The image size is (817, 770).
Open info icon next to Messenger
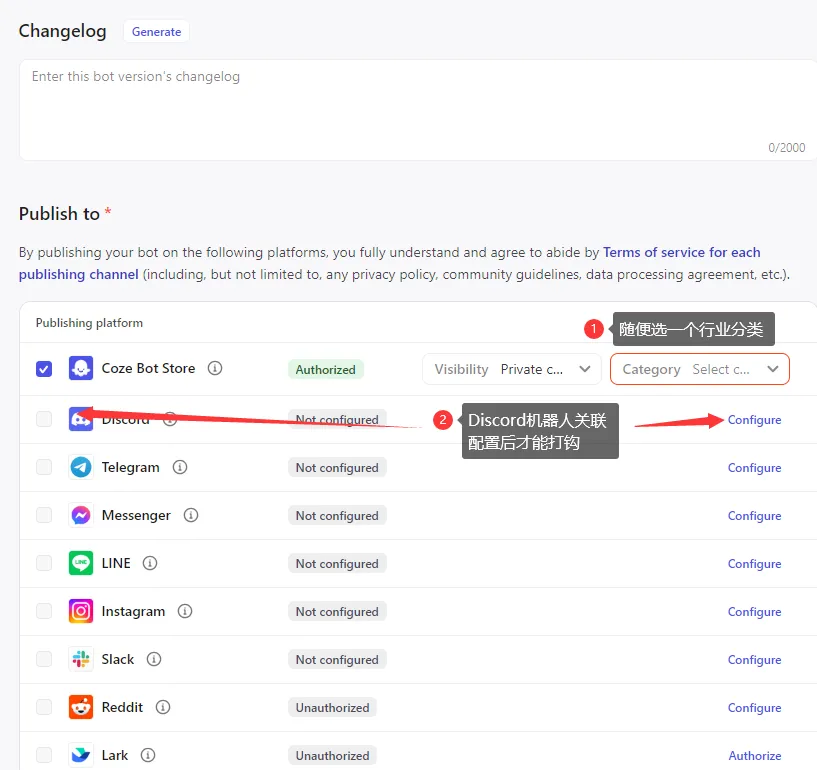191,515
